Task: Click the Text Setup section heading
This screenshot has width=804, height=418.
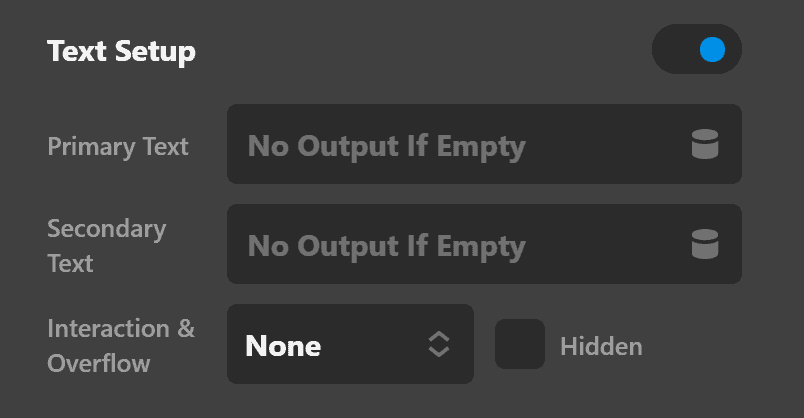Action: (x=122, y=51)
